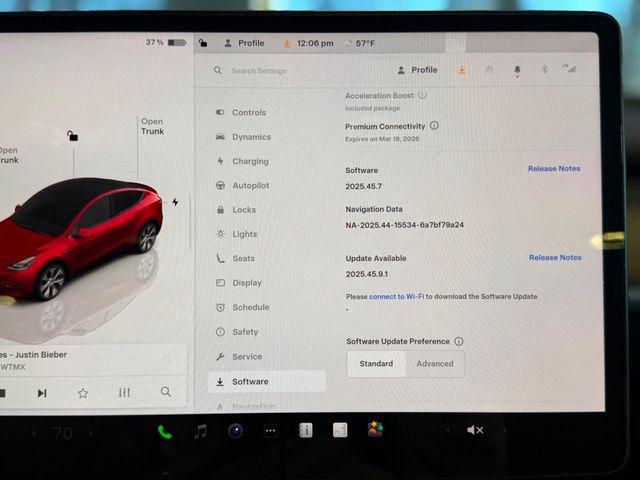This screenshot has width=640, height=480.
Task: Tap the HomeLink garage icon
Action: pyautogui.click(x=489, y=70)
